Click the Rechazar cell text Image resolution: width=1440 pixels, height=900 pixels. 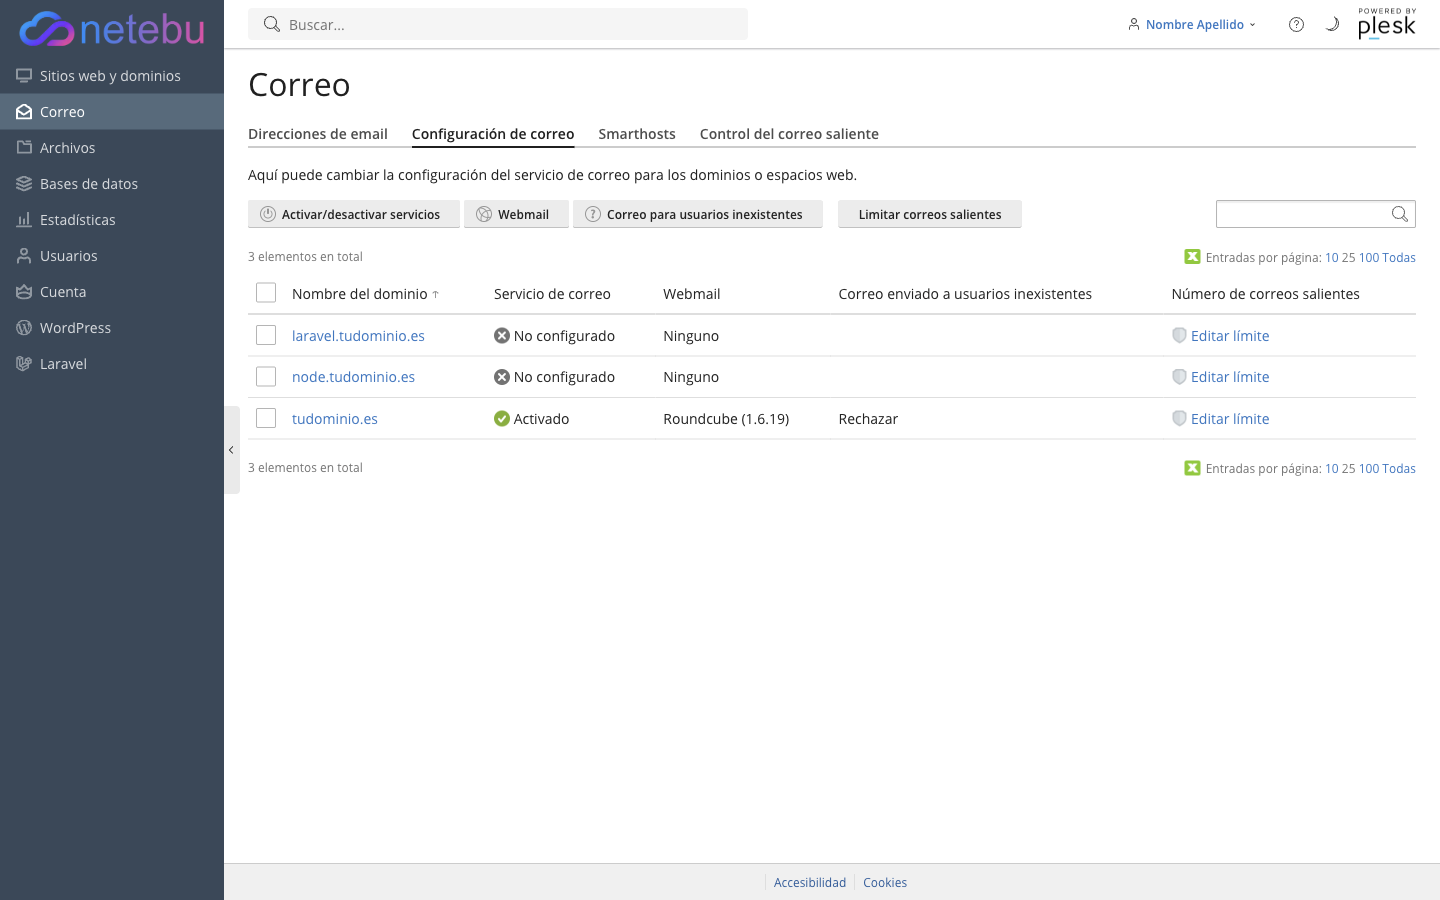pyautogui.click(x=868, y=419)
